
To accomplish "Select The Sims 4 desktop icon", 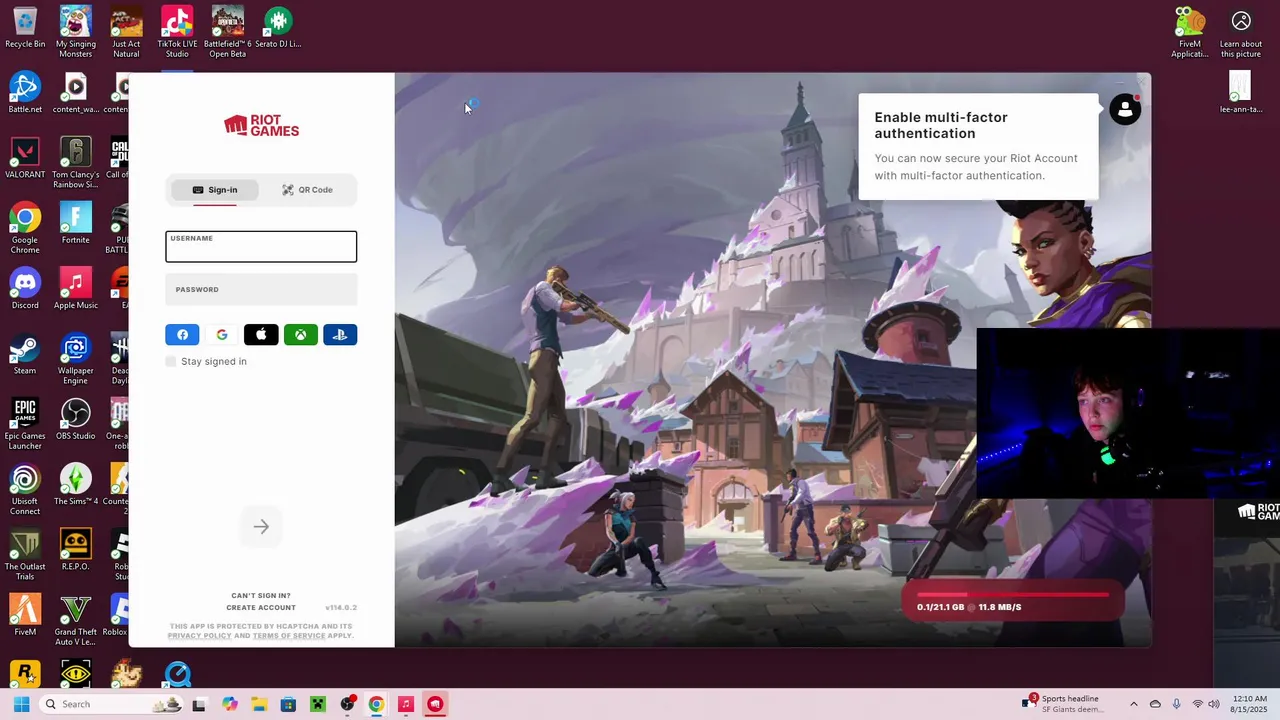I will tap(76, 485).
